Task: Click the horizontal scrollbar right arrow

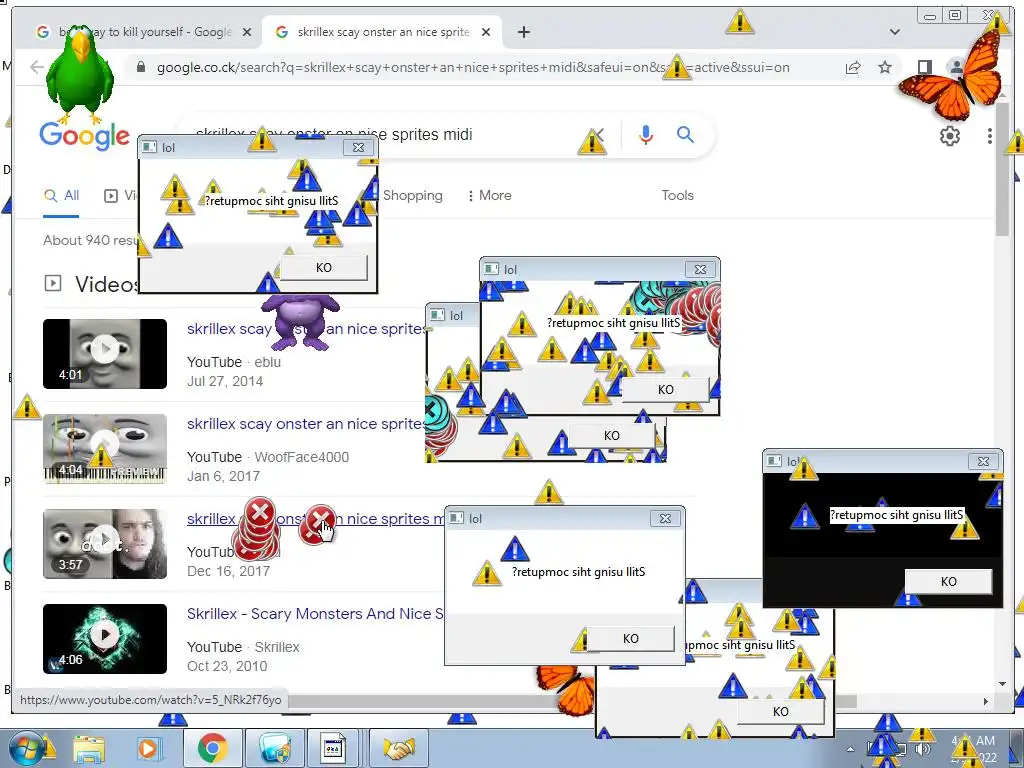Action: coord(986,701)
